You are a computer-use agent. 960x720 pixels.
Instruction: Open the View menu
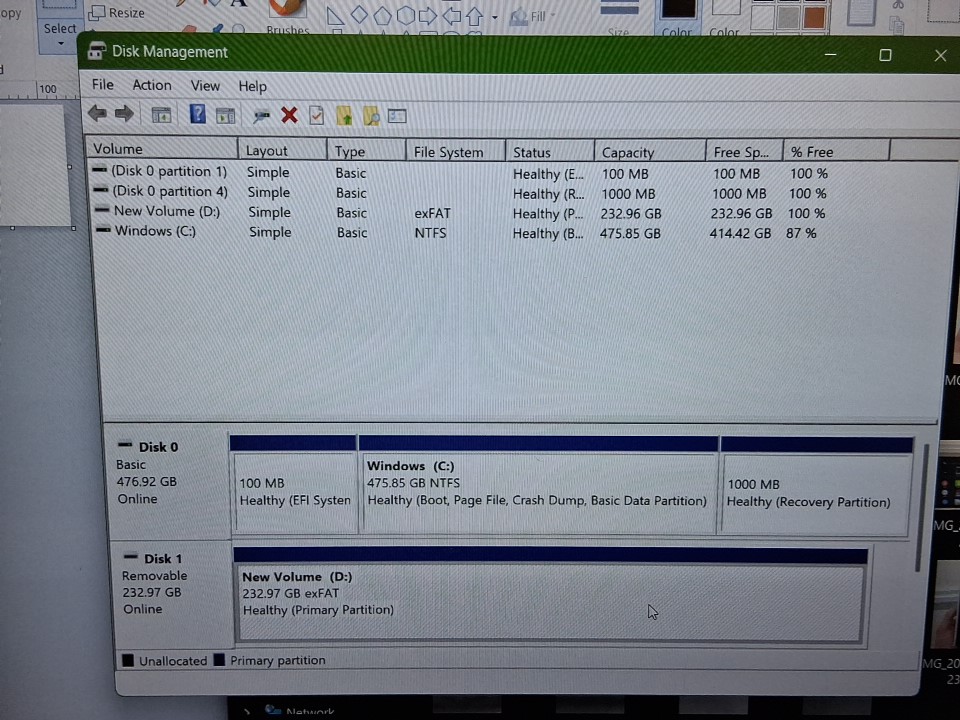coord(205,86)
